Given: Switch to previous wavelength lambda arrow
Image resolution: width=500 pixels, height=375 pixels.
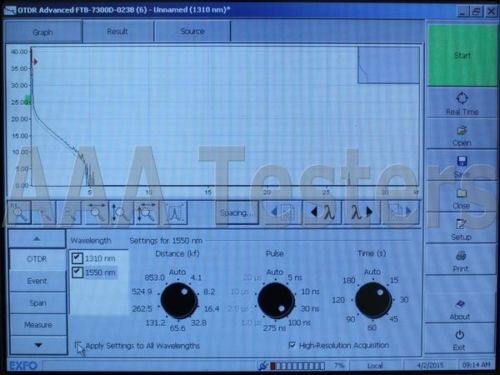Looking at the screenshot, I should pos(322,212).
